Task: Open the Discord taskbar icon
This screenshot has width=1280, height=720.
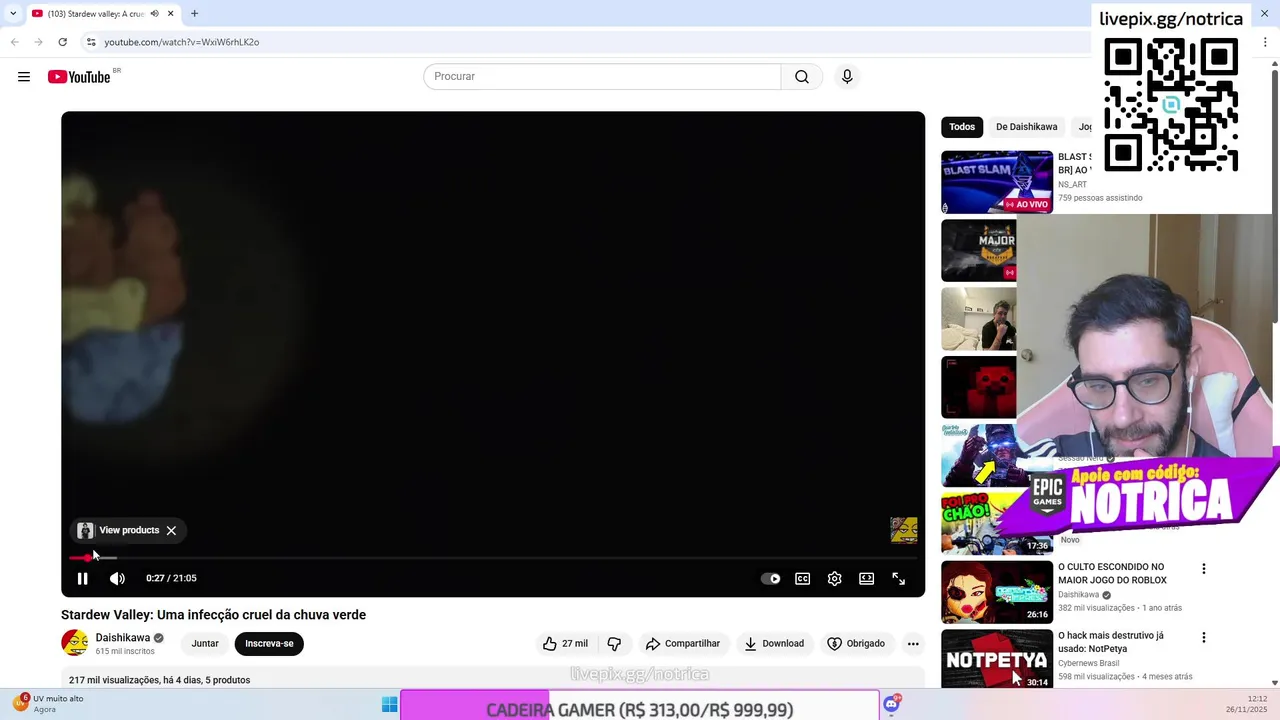Action: click(892, 705)
